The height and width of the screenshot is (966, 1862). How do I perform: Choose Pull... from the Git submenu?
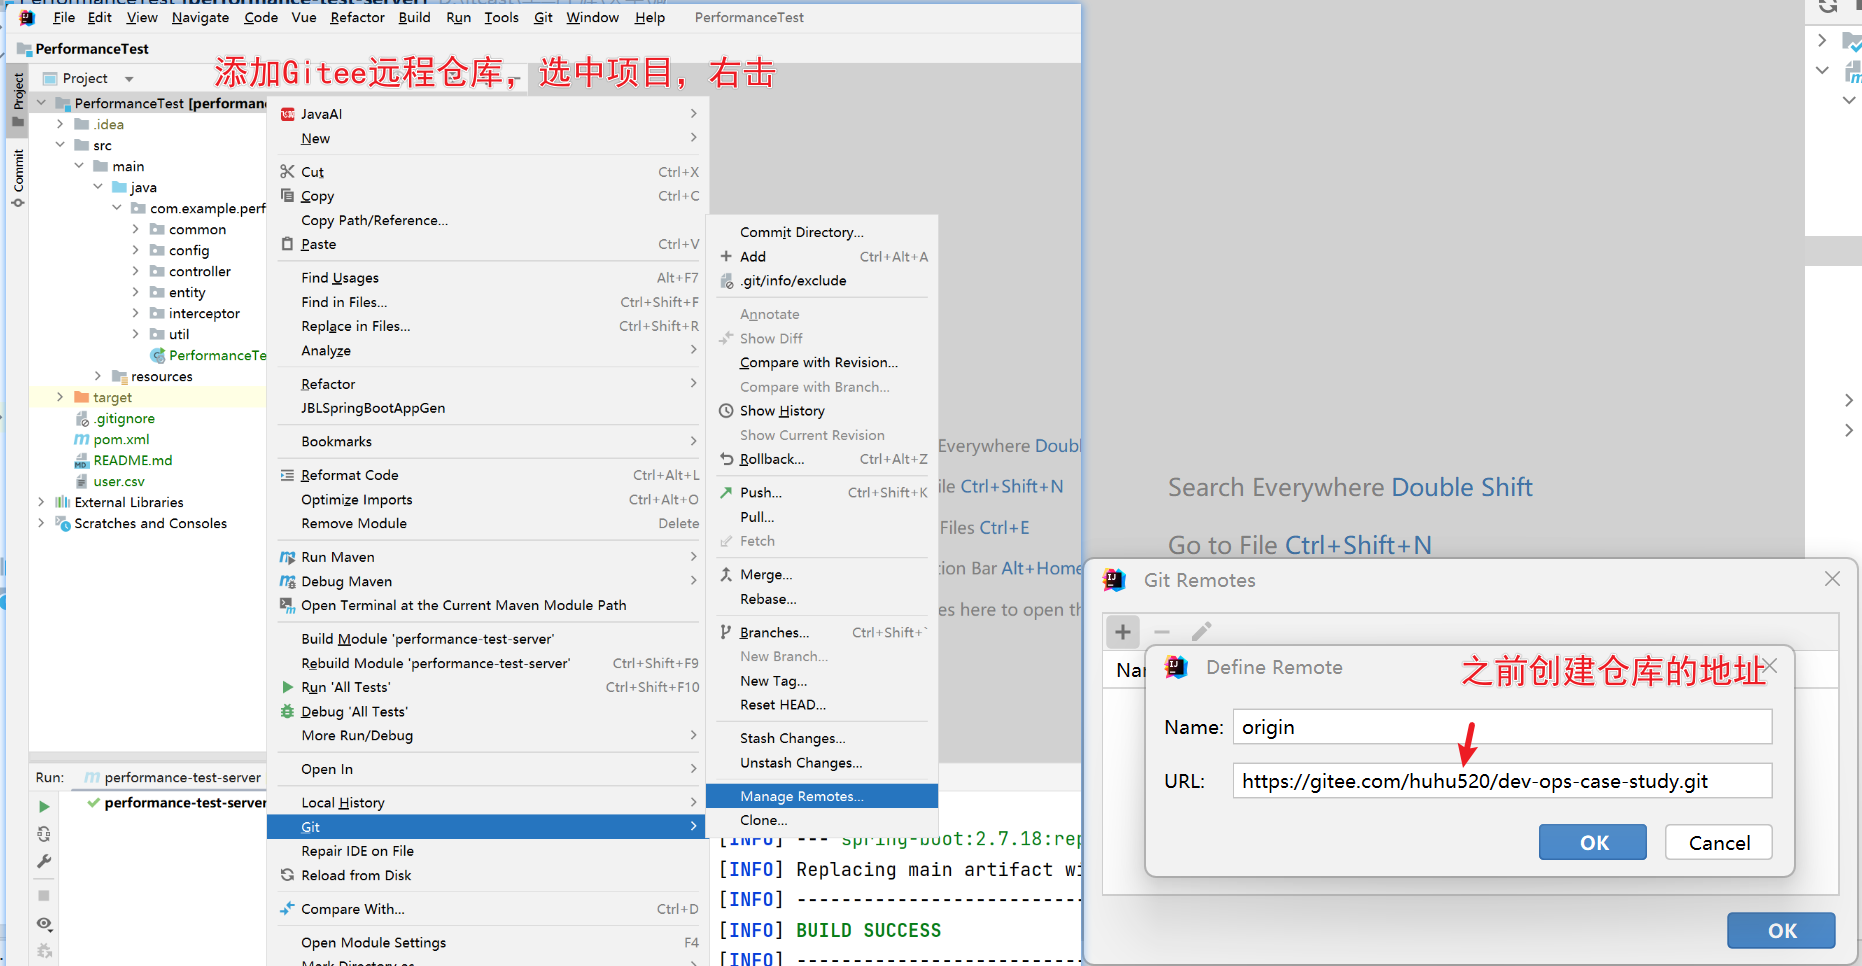(x=822, y=517)
